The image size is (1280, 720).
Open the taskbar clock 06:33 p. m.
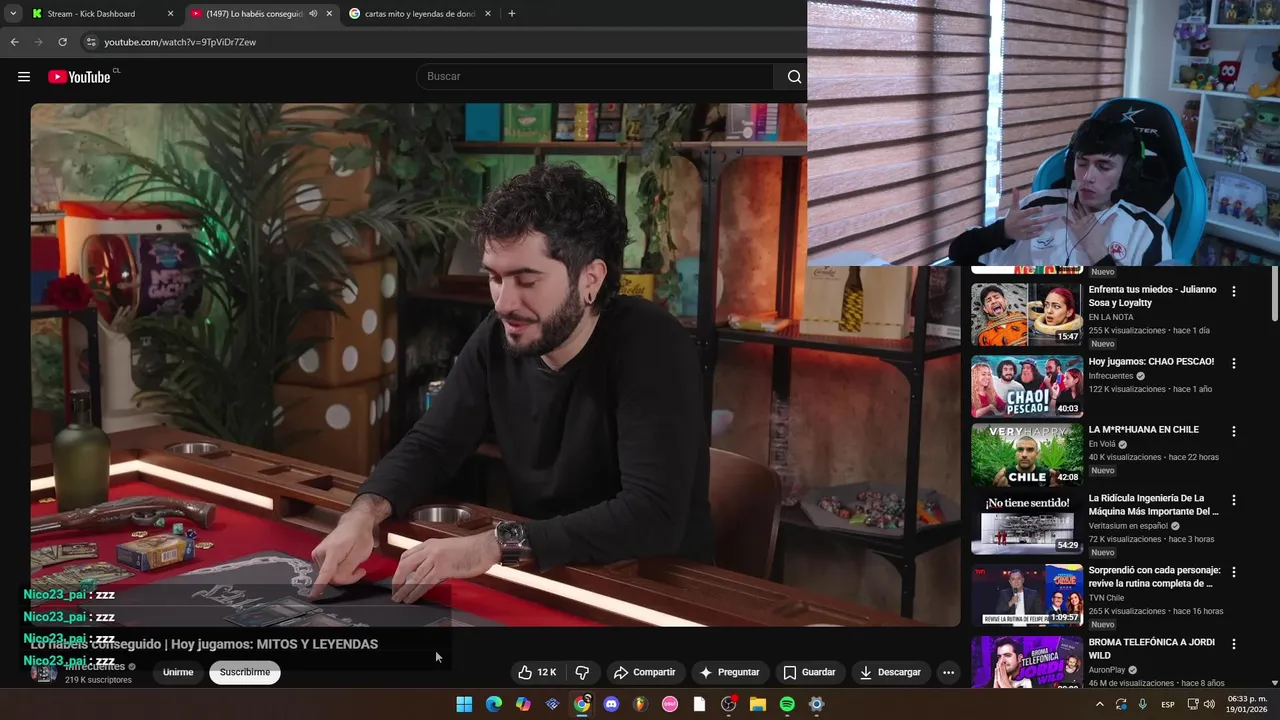tap(1247, 704)
